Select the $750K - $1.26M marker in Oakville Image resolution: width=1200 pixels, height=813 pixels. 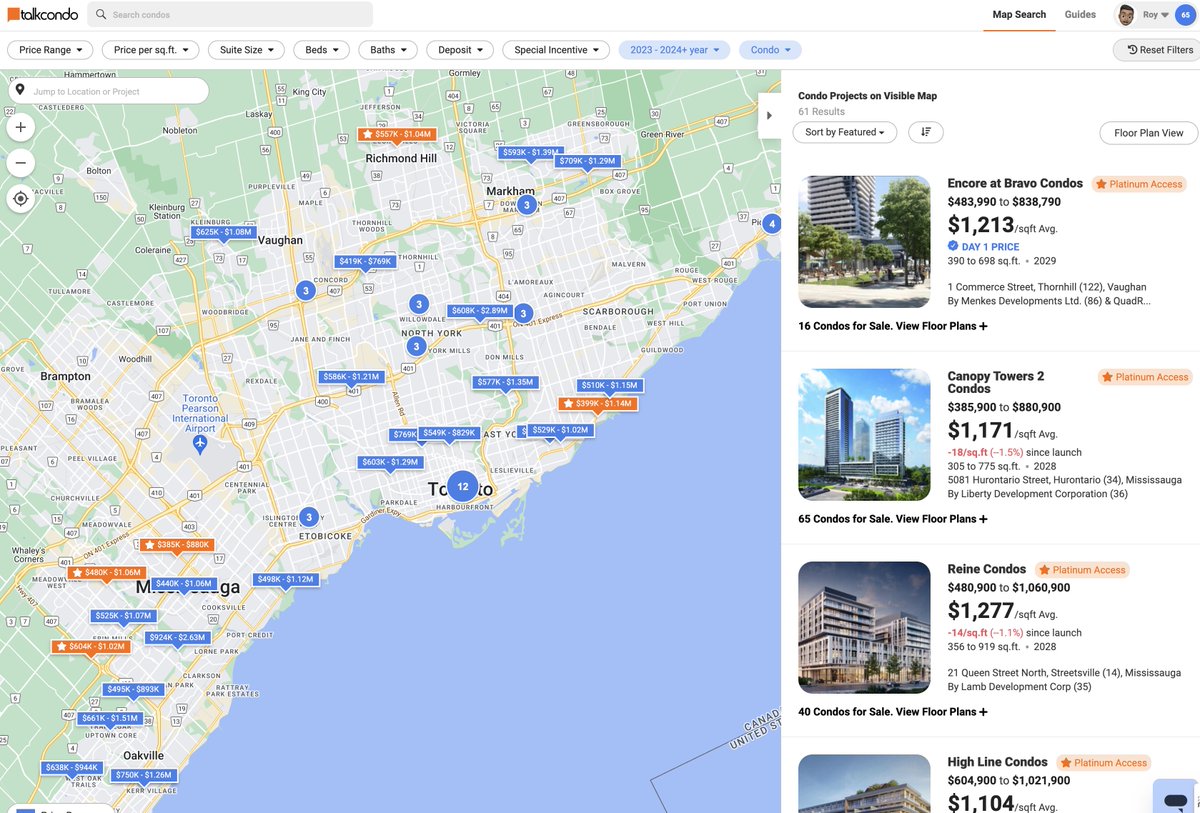(x=144, y=776)
